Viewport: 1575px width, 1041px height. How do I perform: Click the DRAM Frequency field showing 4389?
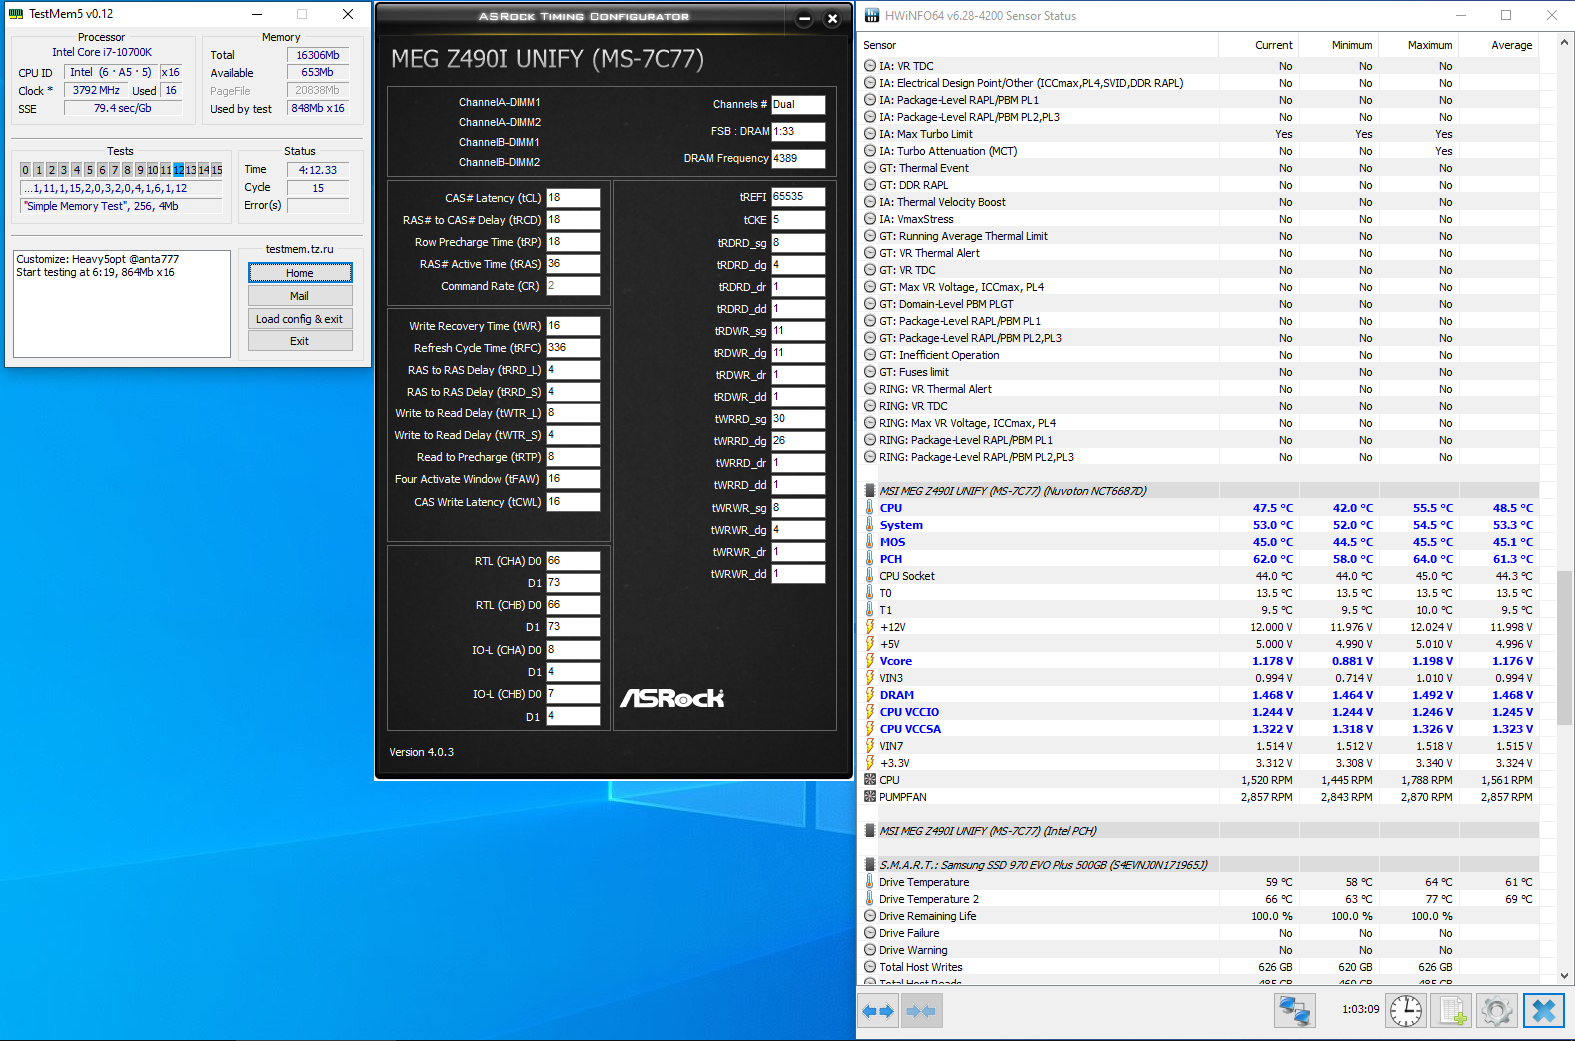pyautogui.click(x=798, y=158)
